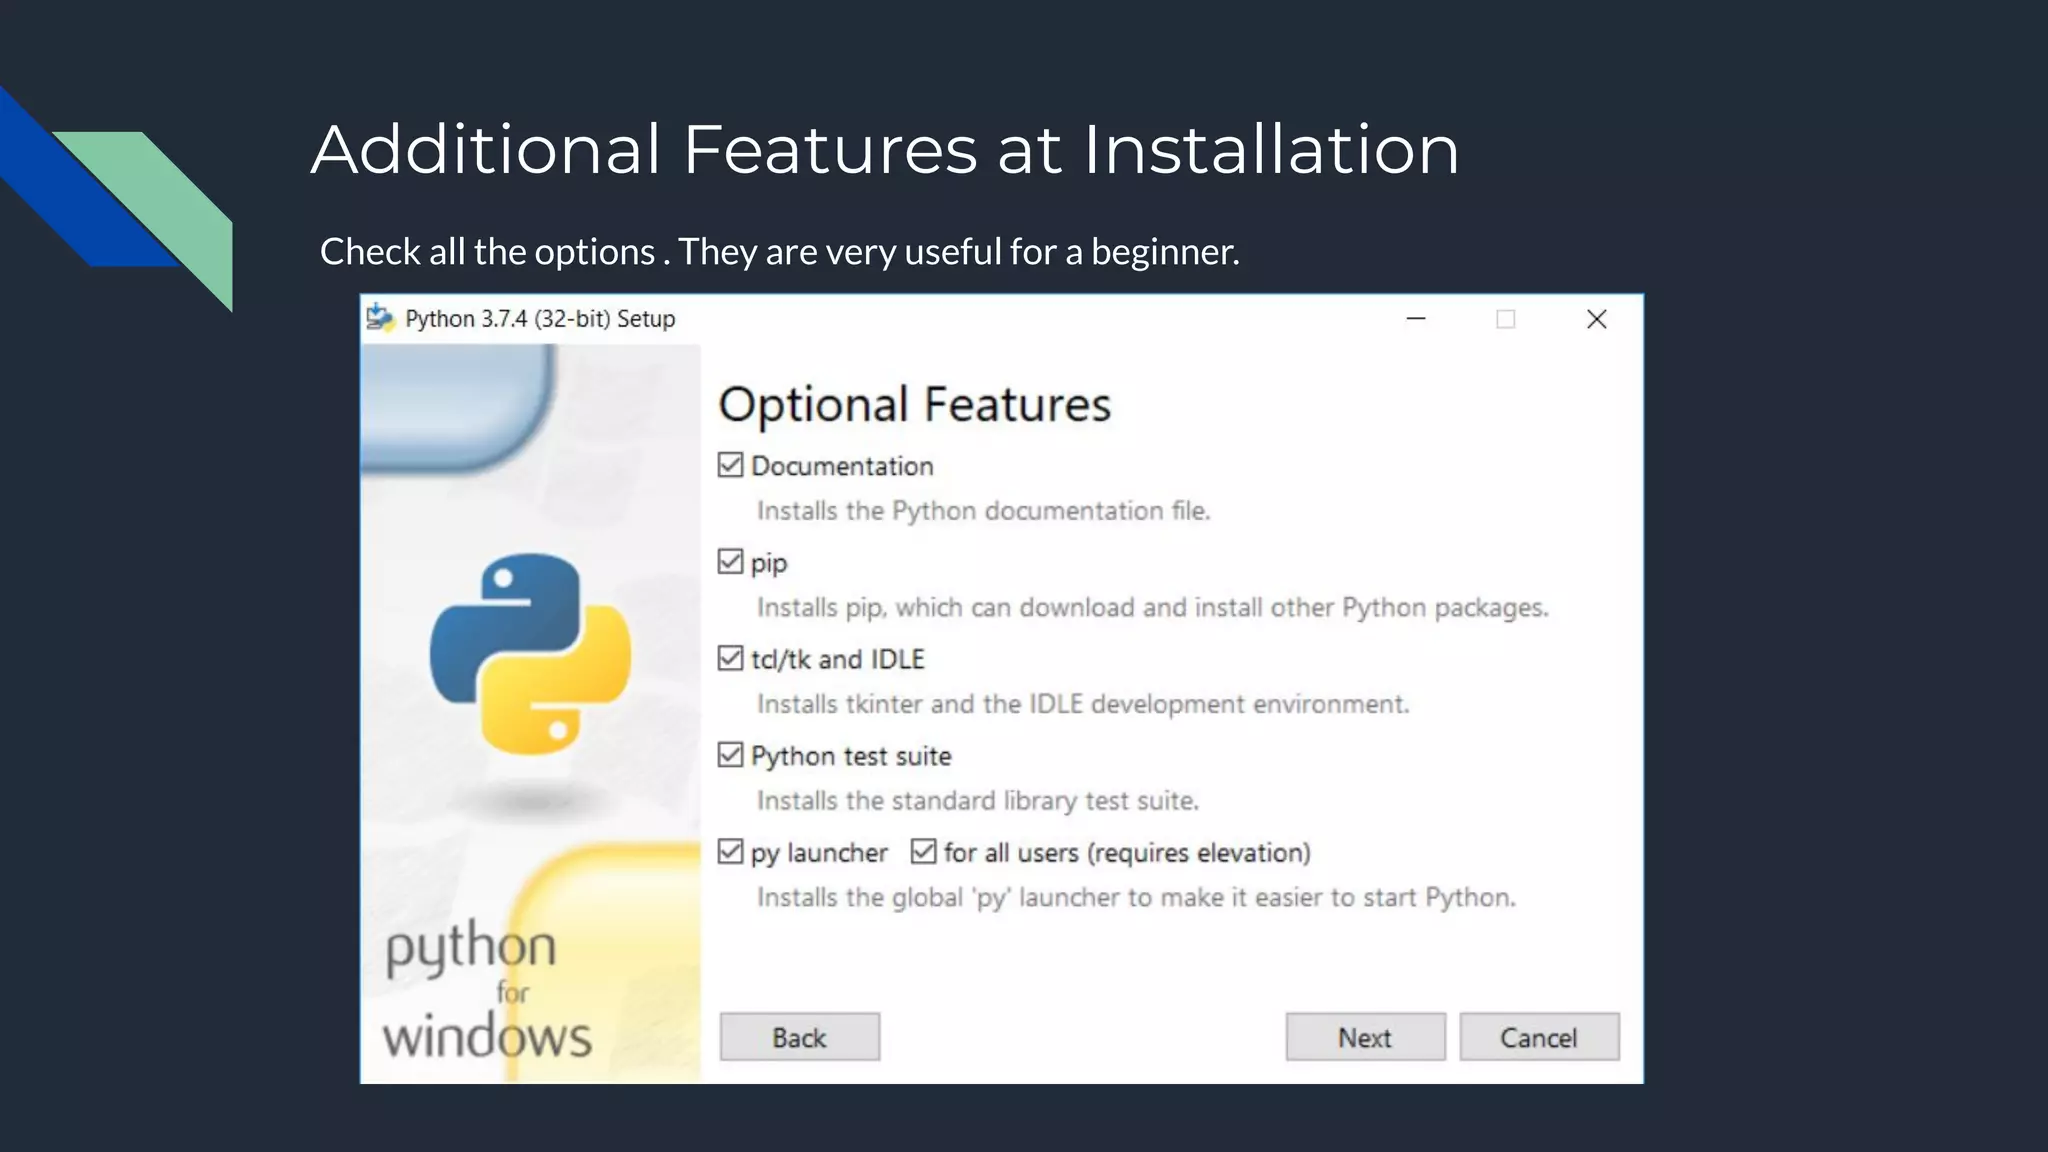Image resolution: width=2048 pixels, height=1152 pixels.
Task: Click the Python installer icon in title bar
Action: 380,318
